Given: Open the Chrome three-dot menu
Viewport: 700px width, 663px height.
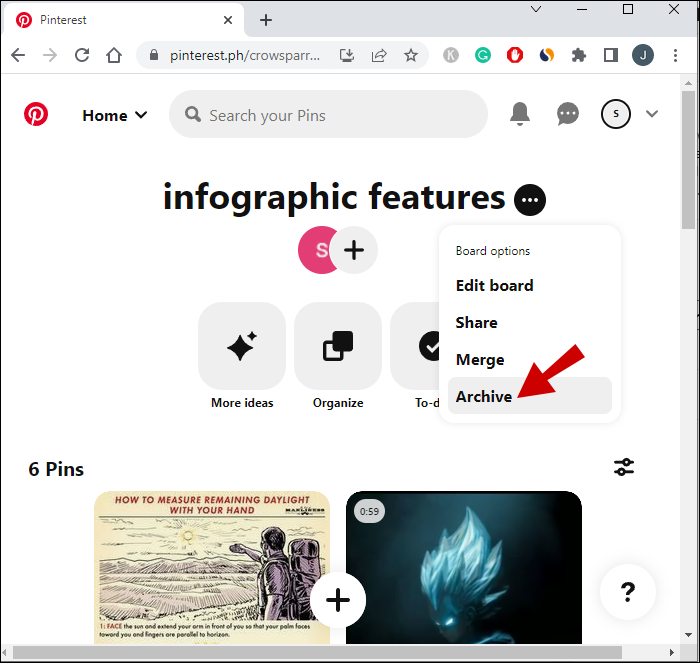Looking at the screenshot, I should coord(675,55).
